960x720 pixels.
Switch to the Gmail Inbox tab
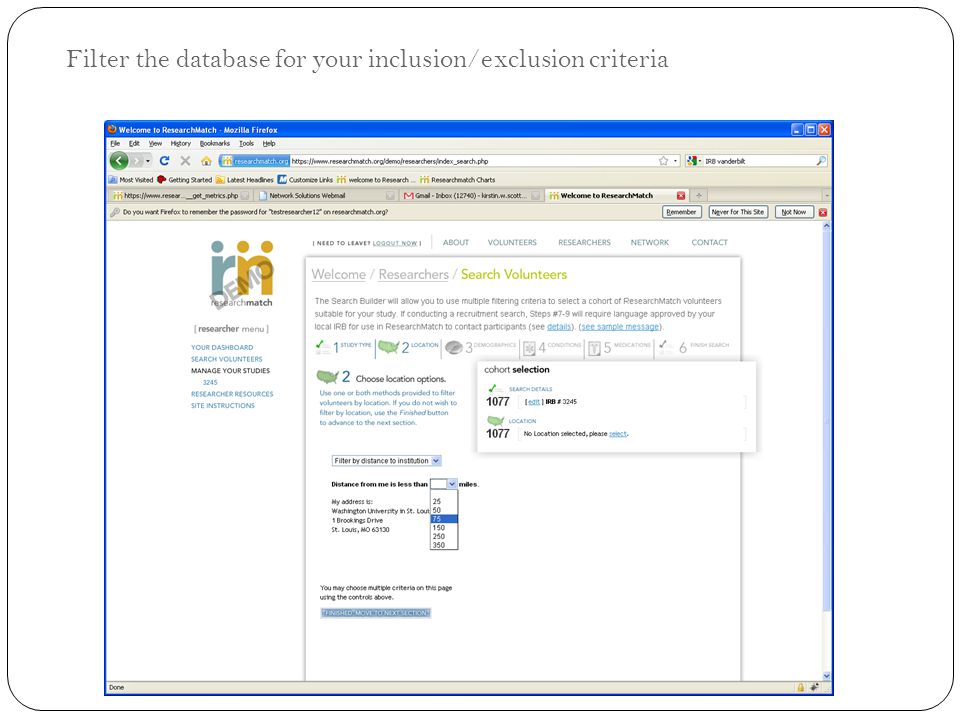tap(471, 196)
